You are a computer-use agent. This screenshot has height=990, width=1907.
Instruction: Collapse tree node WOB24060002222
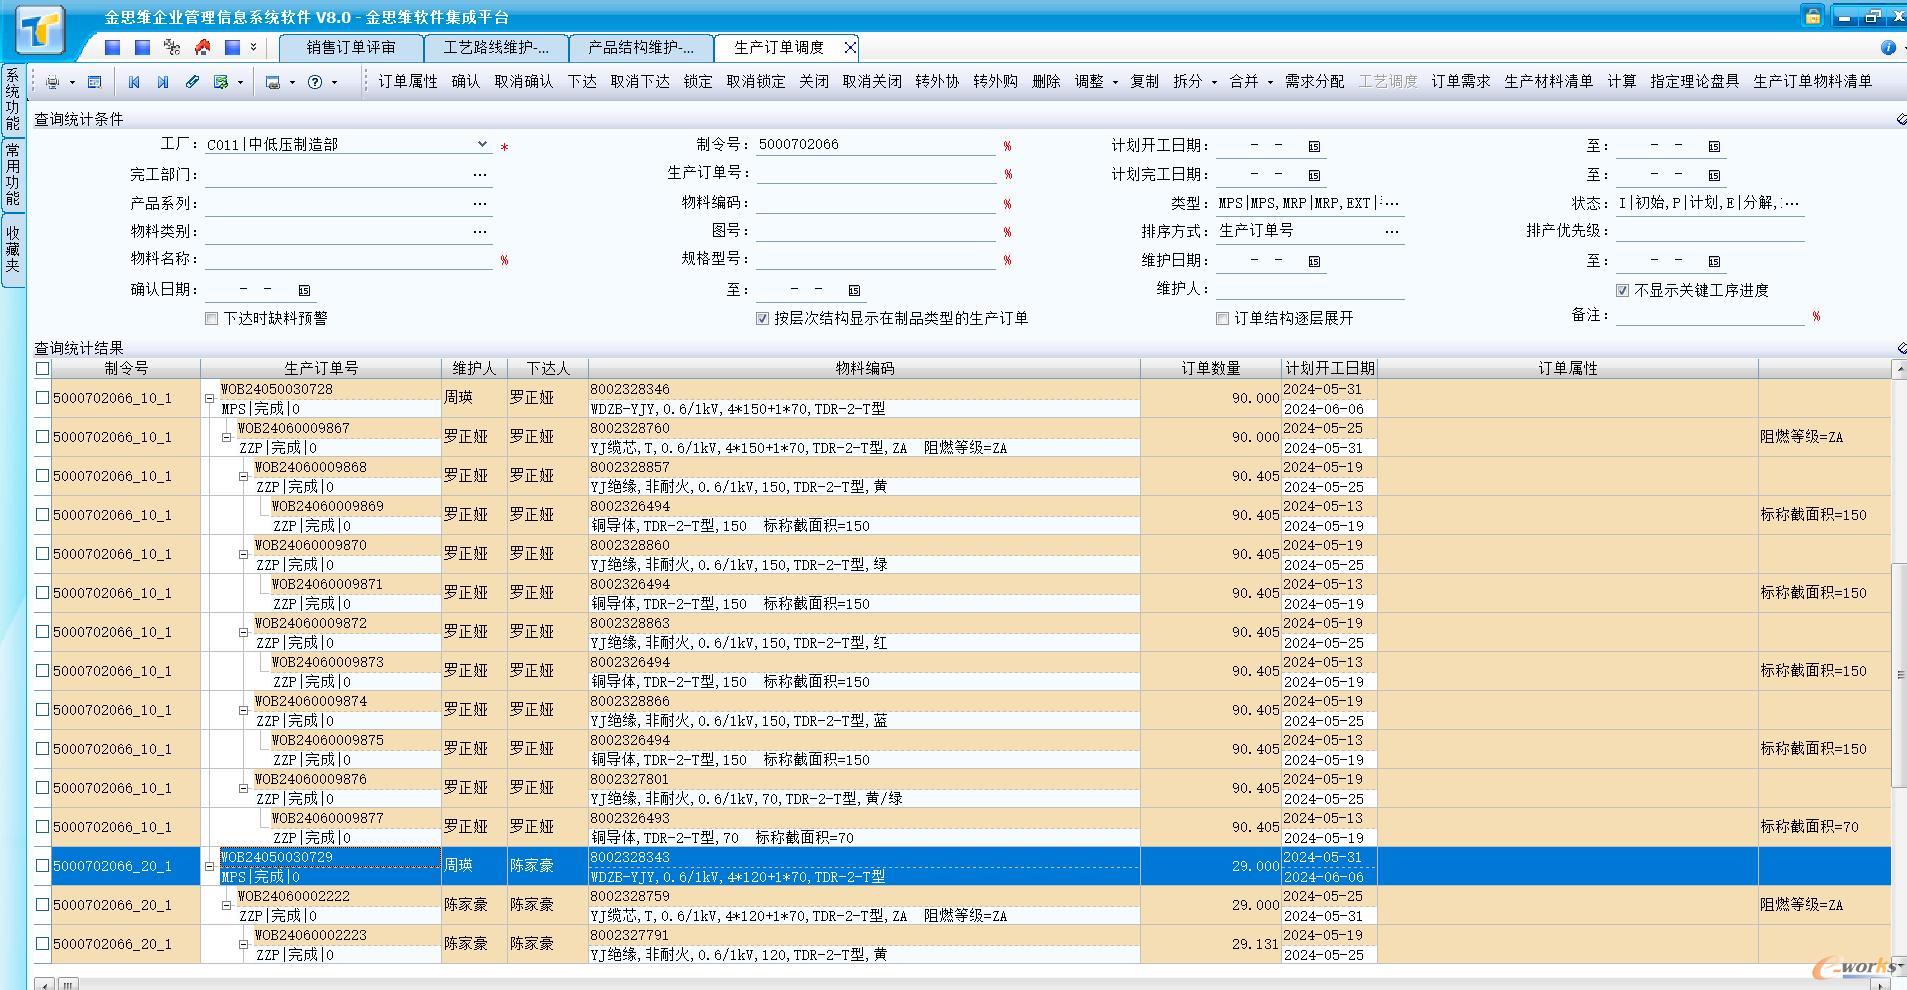click(x=226, y=905)
